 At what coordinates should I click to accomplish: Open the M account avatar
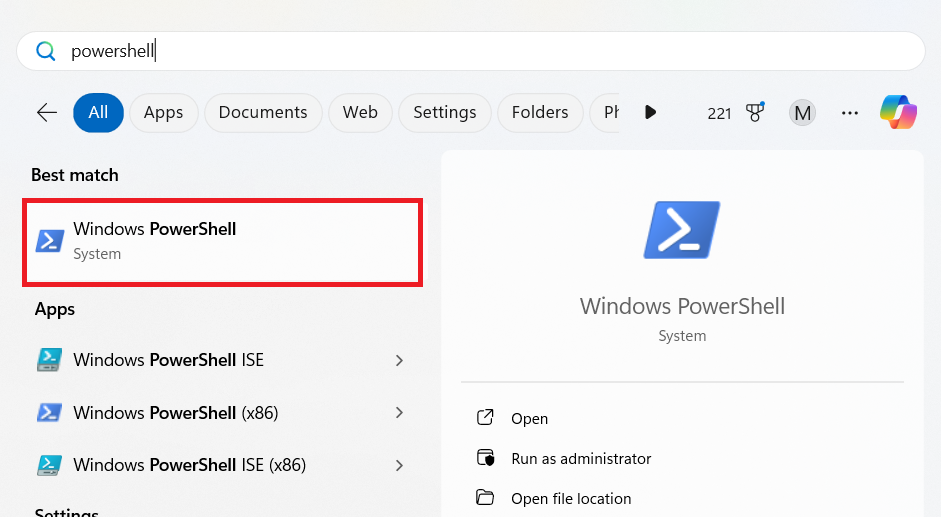click(802, 112)
